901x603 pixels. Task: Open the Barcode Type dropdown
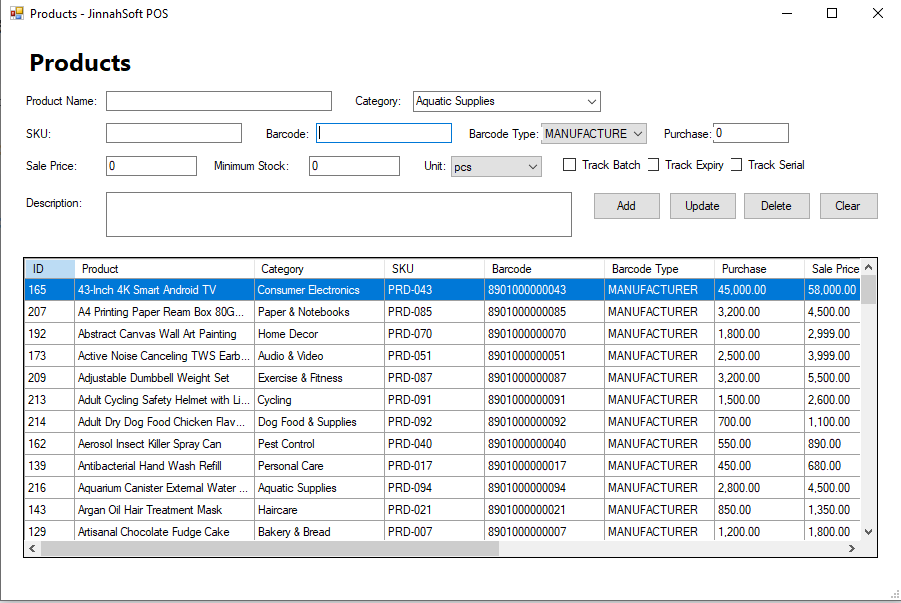click(594, 134)
